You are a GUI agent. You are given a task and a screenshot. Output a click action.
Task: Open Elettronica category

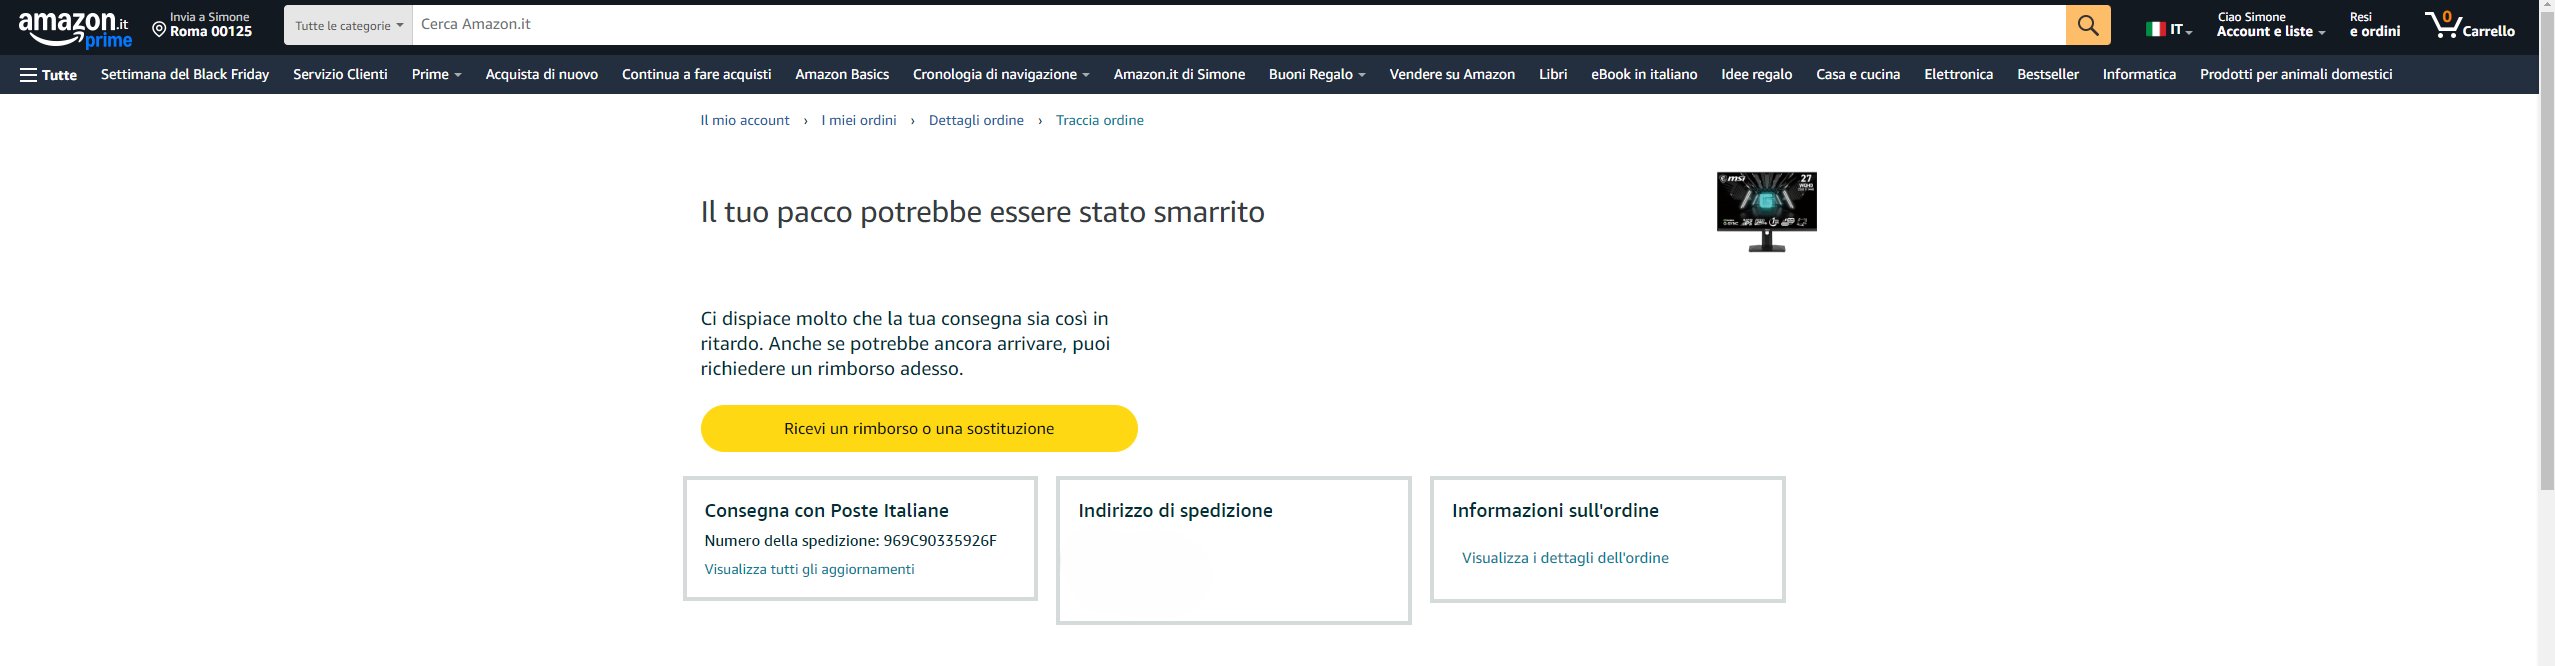tap(1958, 74)
